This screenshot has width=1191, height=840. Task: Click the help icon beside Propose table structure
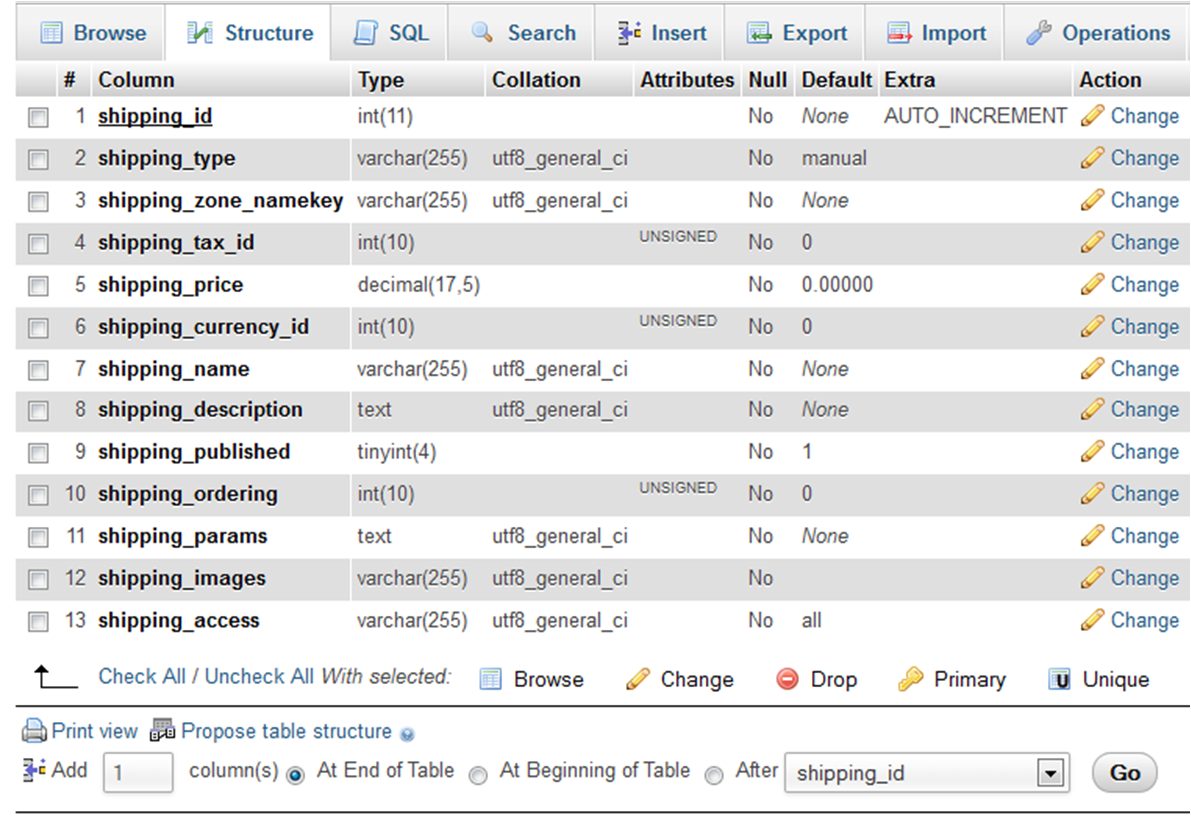[x=407, y=734]
